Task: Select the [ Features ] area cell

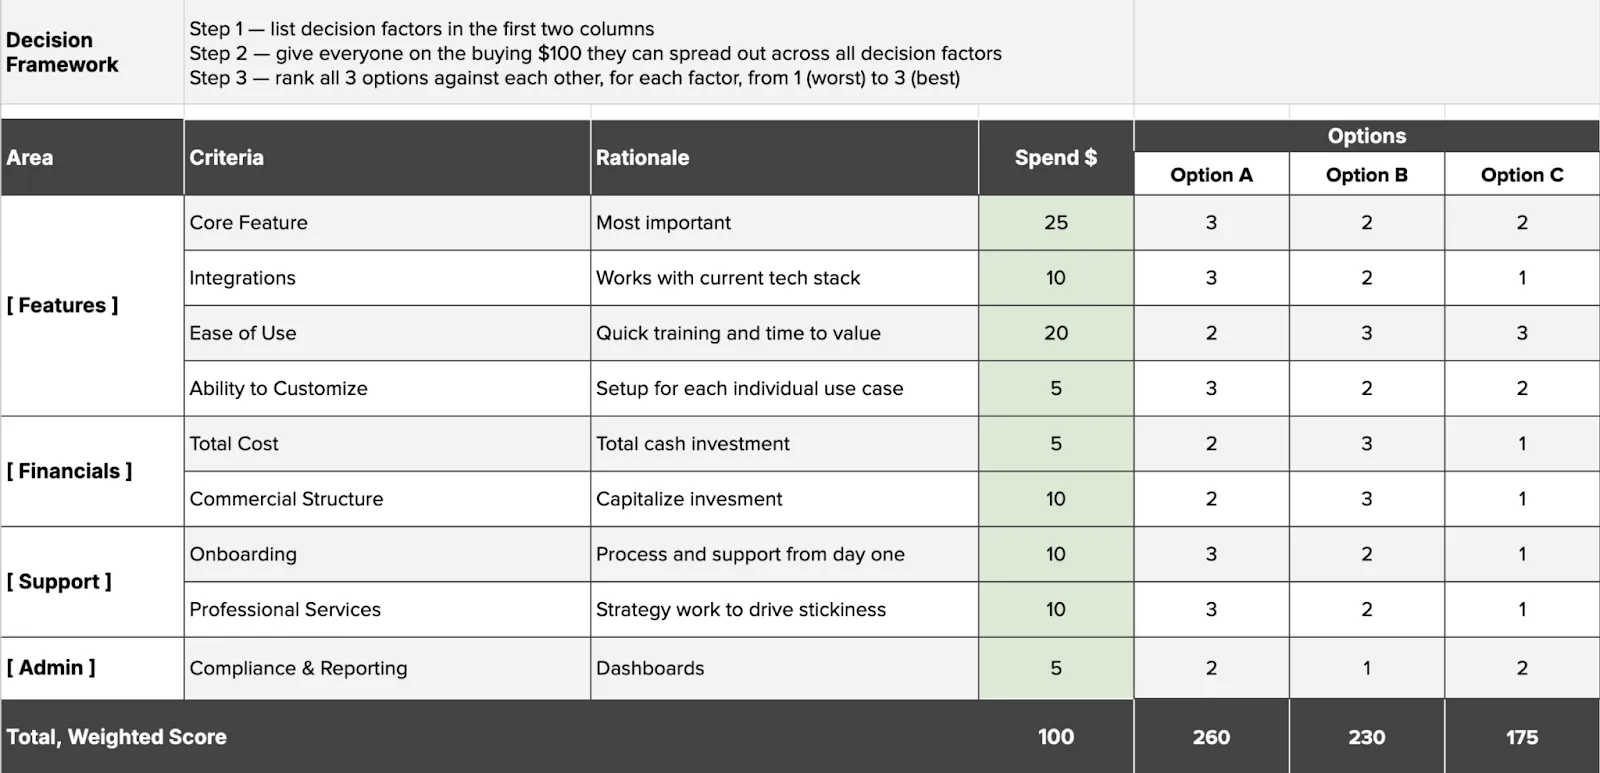Action: (92, 305)
